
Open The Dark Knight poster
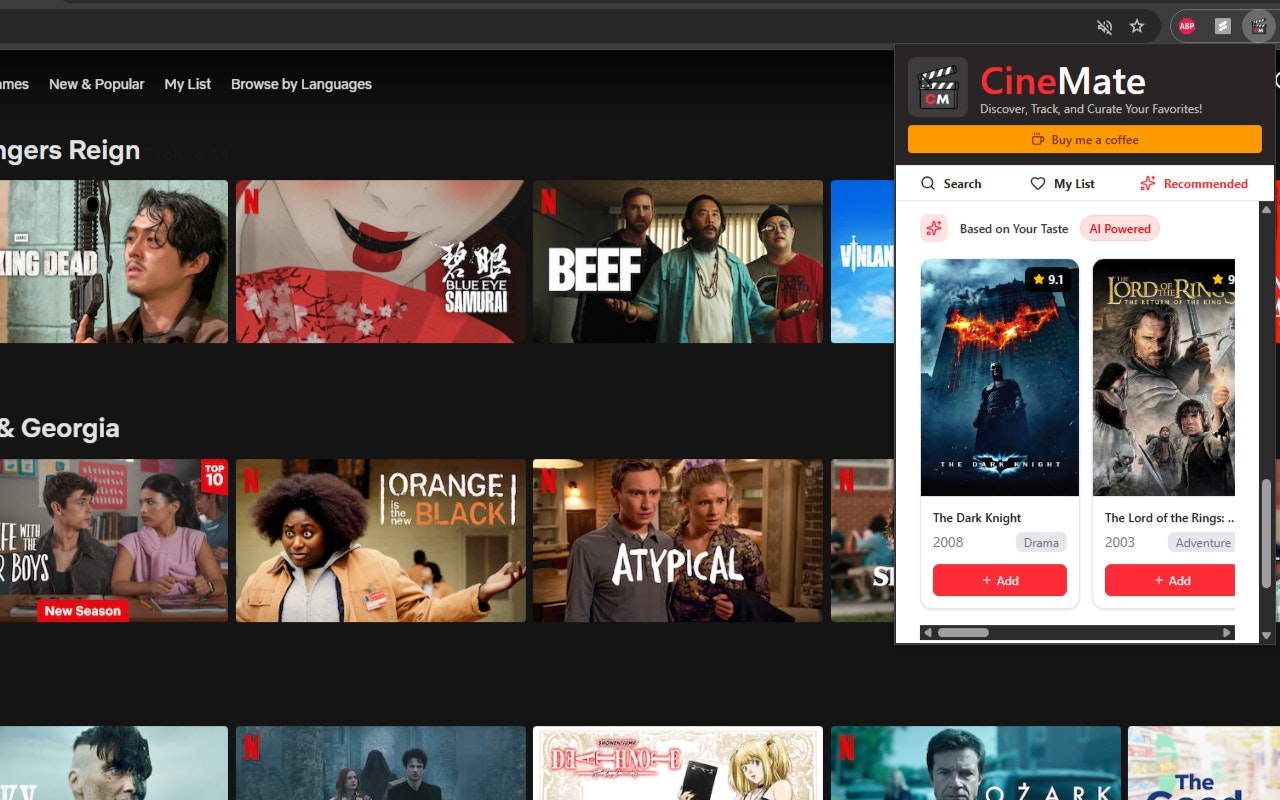[1000, 378]
